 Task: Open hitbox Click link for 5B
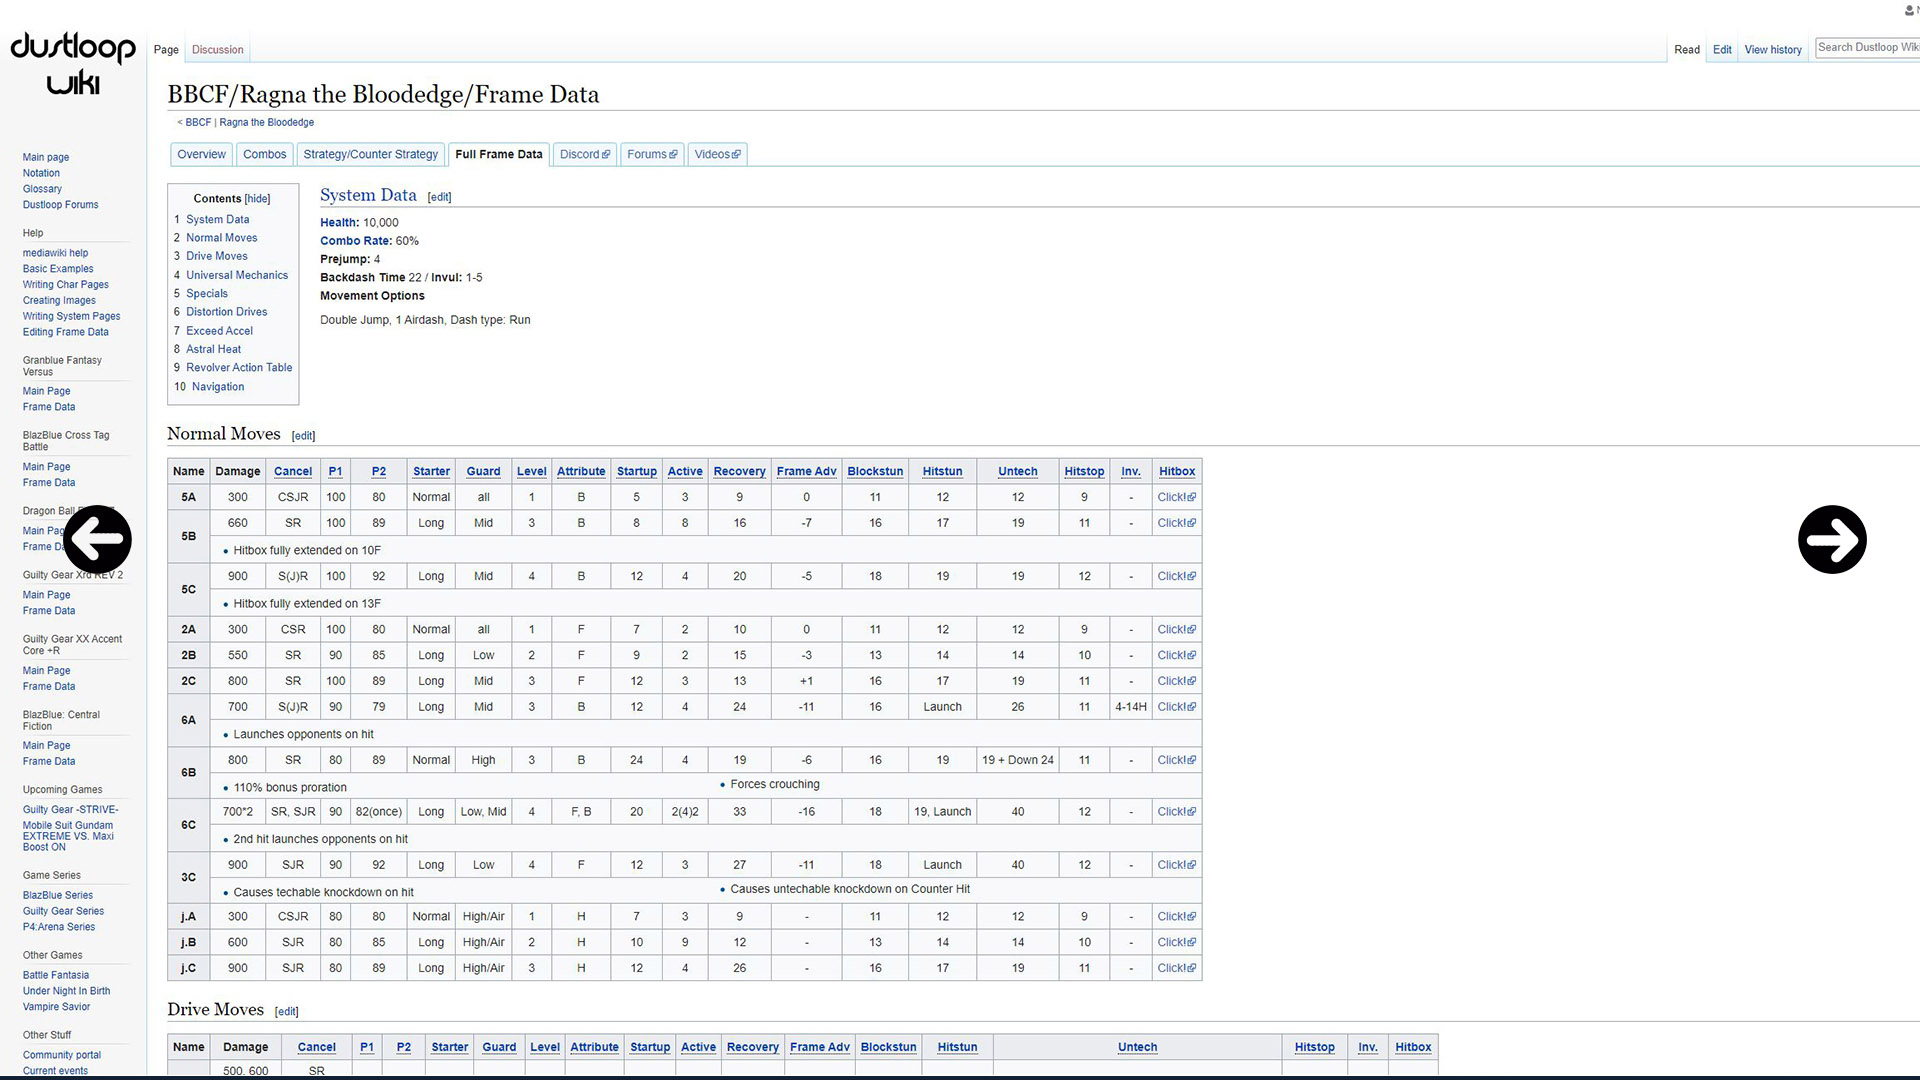[x=1176, y=523]
